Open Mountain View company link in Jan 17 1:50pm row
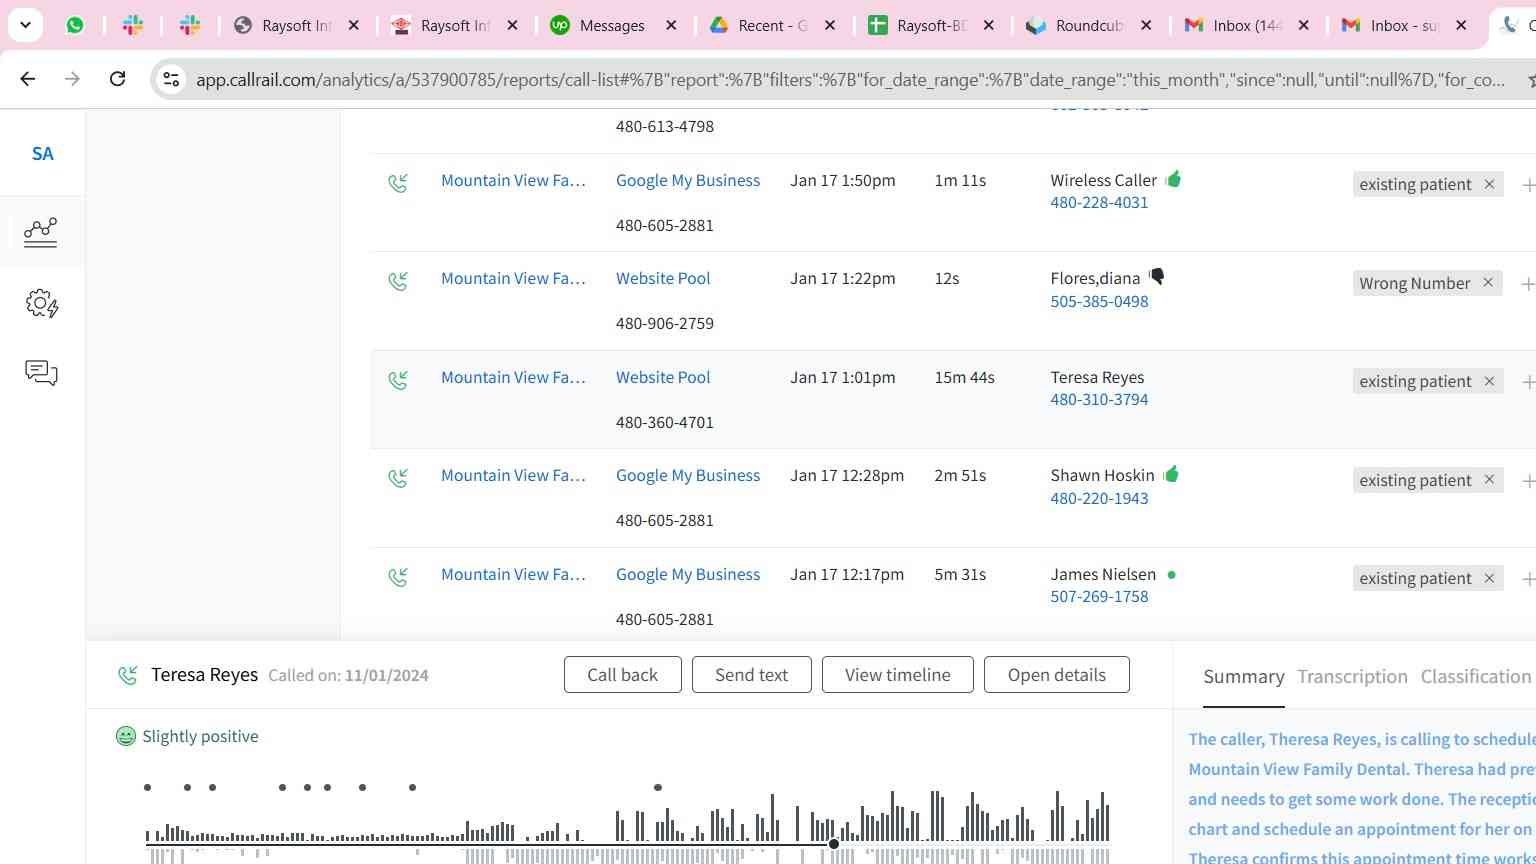Viewport: 1536px width, 864px height. [513, 180]
